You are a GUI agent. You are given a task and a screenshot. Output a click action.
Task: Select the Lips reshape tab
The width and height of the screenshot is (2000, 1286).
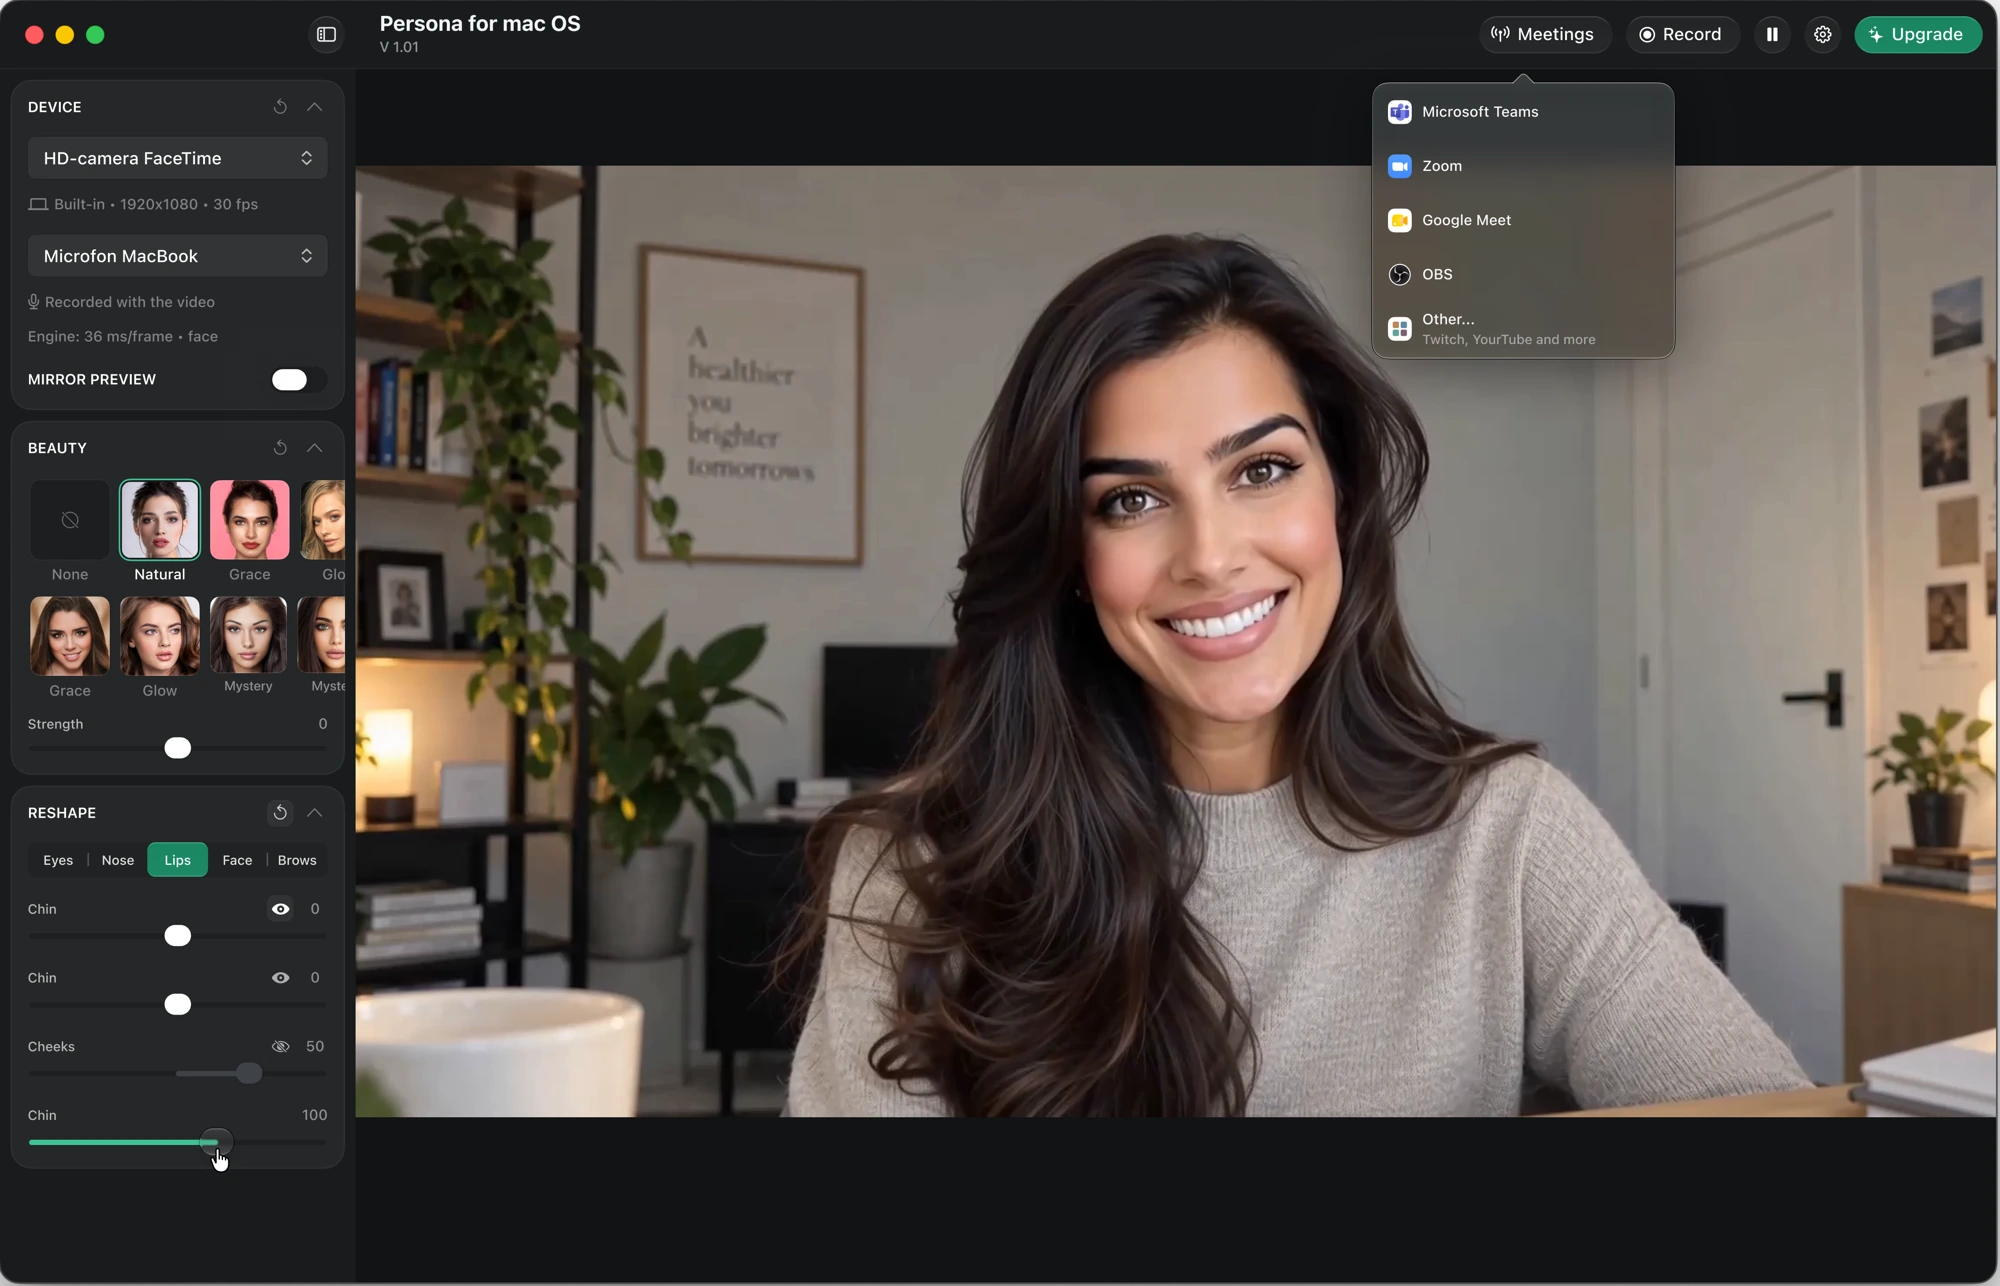(x=178, y=860)
